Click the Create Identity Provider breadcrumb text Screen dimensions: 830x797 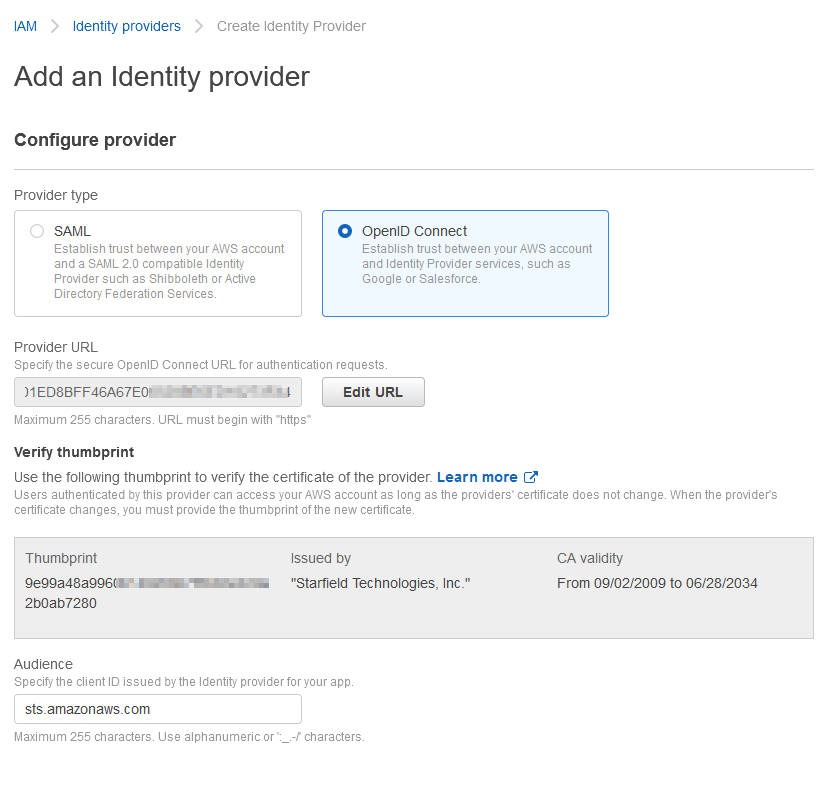coord(291,26)
